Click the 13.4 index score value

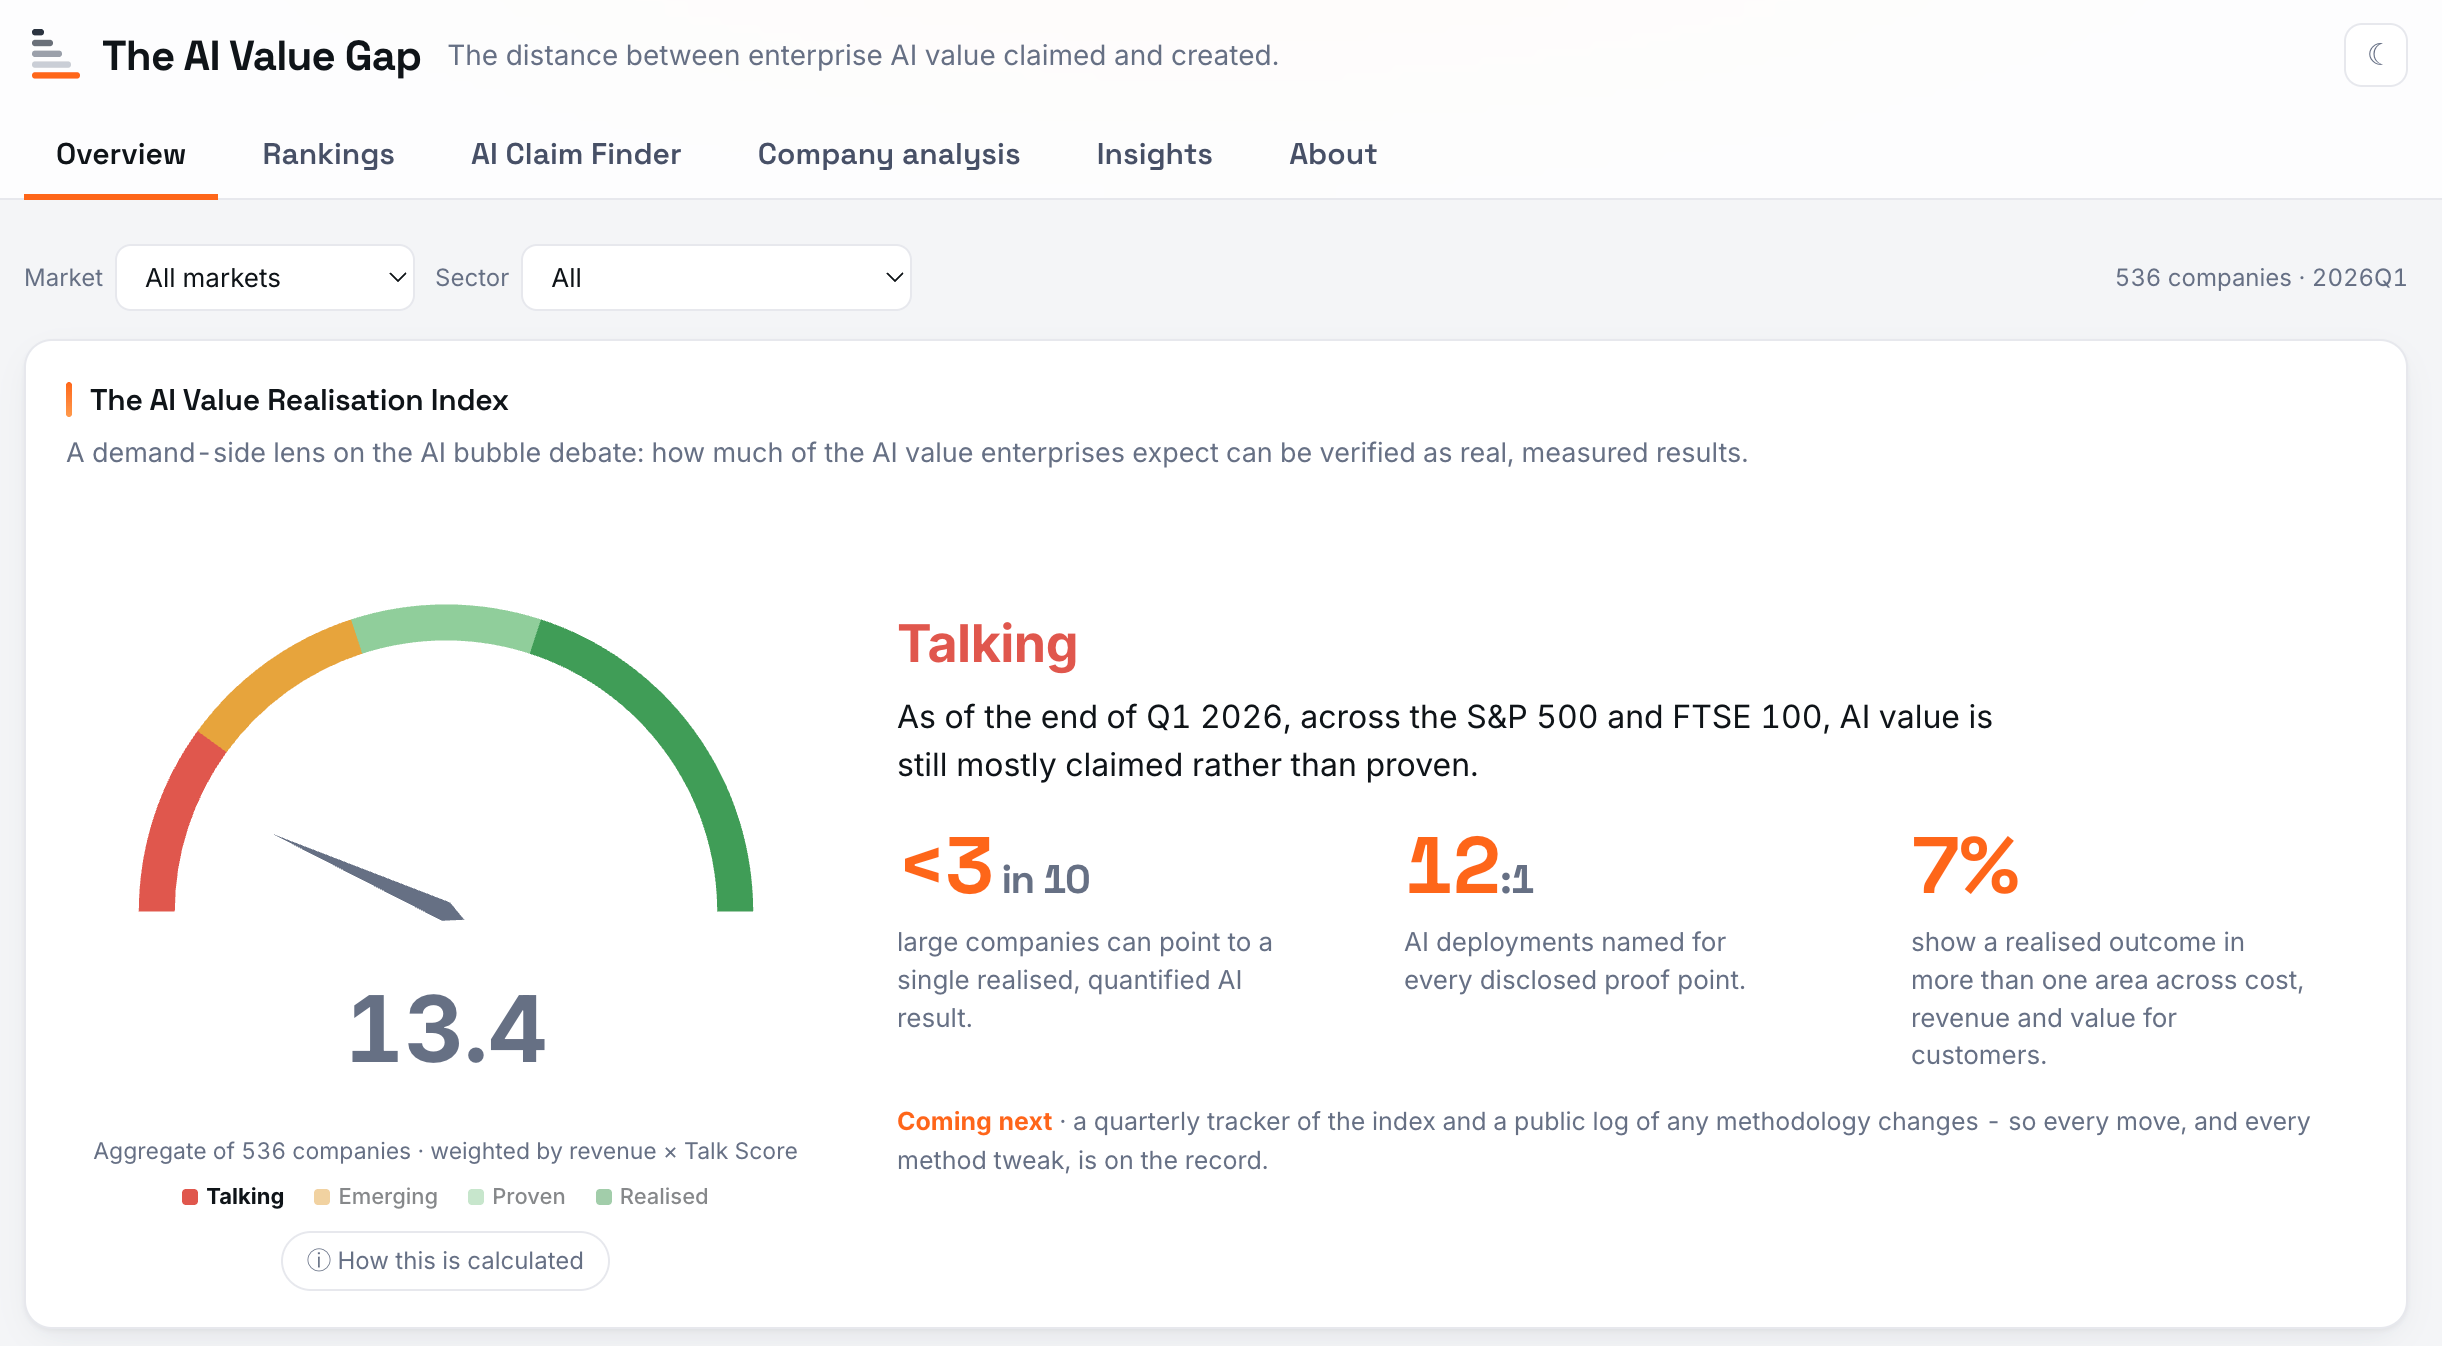click(446, 1028)
